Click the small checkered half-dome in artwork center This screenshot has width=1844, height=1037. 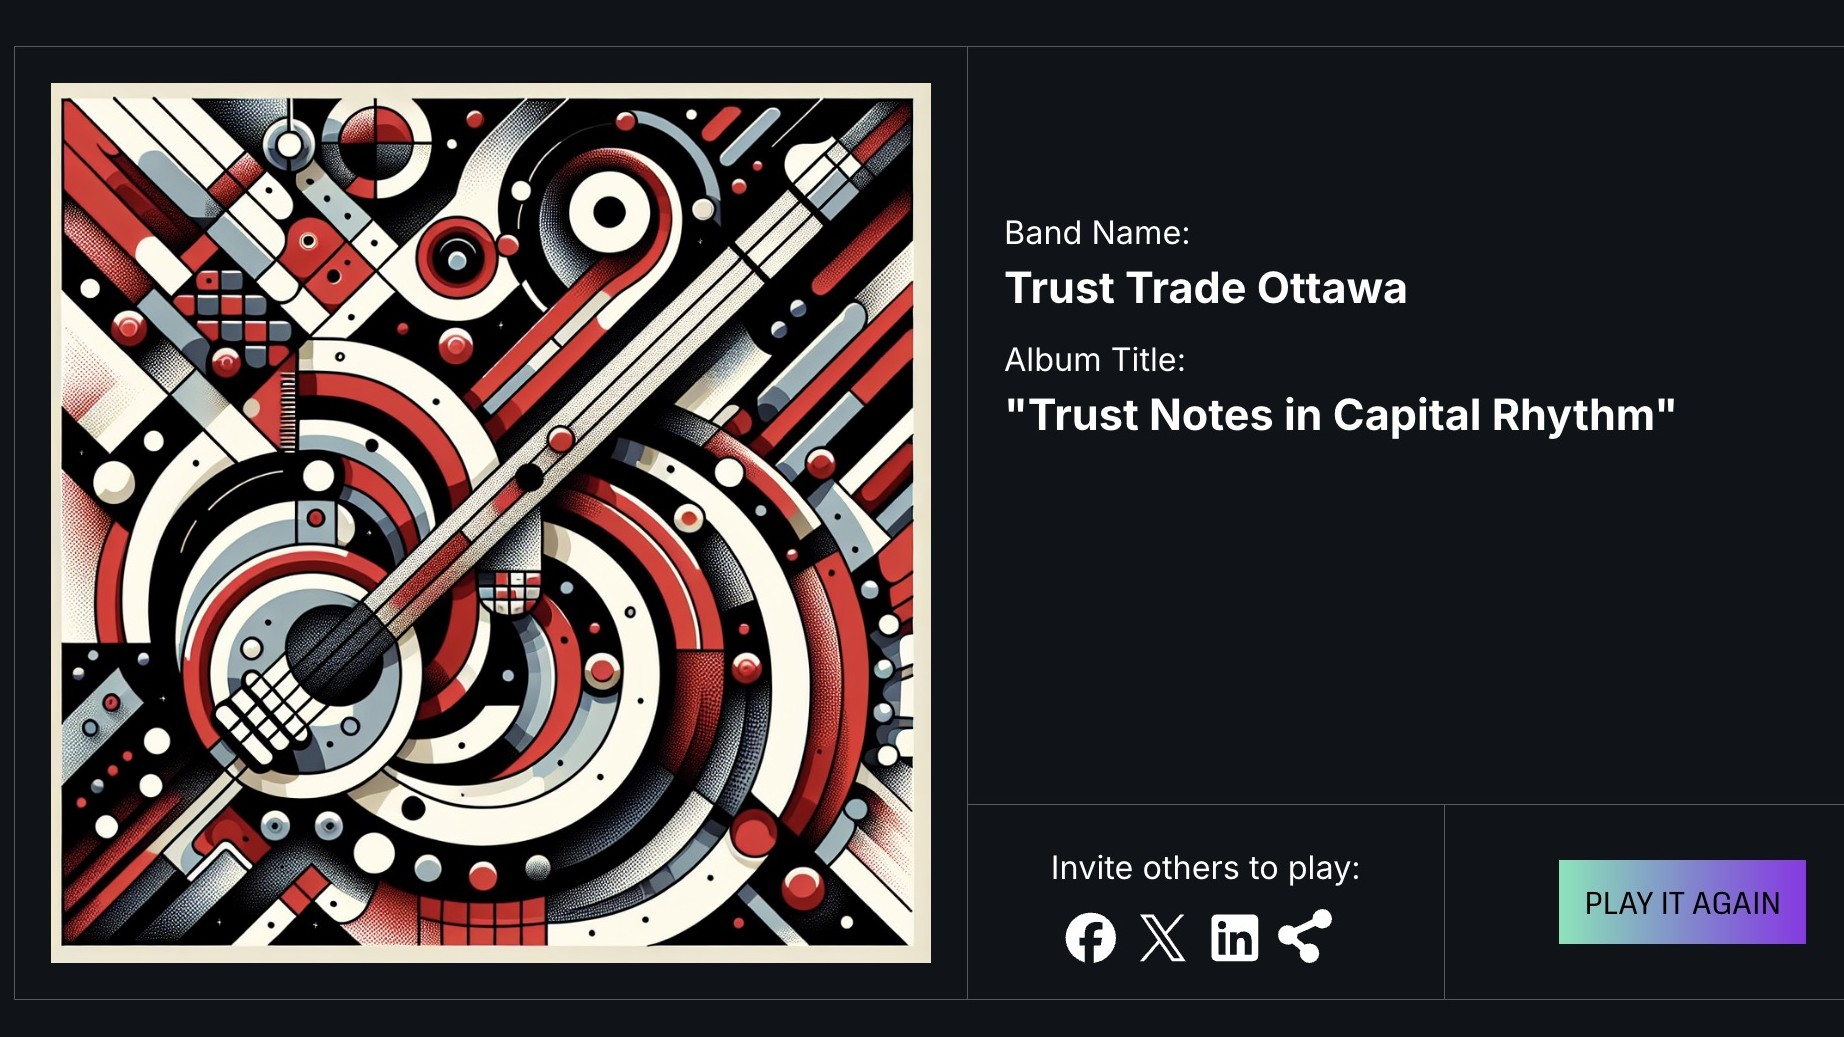point(509,589)
